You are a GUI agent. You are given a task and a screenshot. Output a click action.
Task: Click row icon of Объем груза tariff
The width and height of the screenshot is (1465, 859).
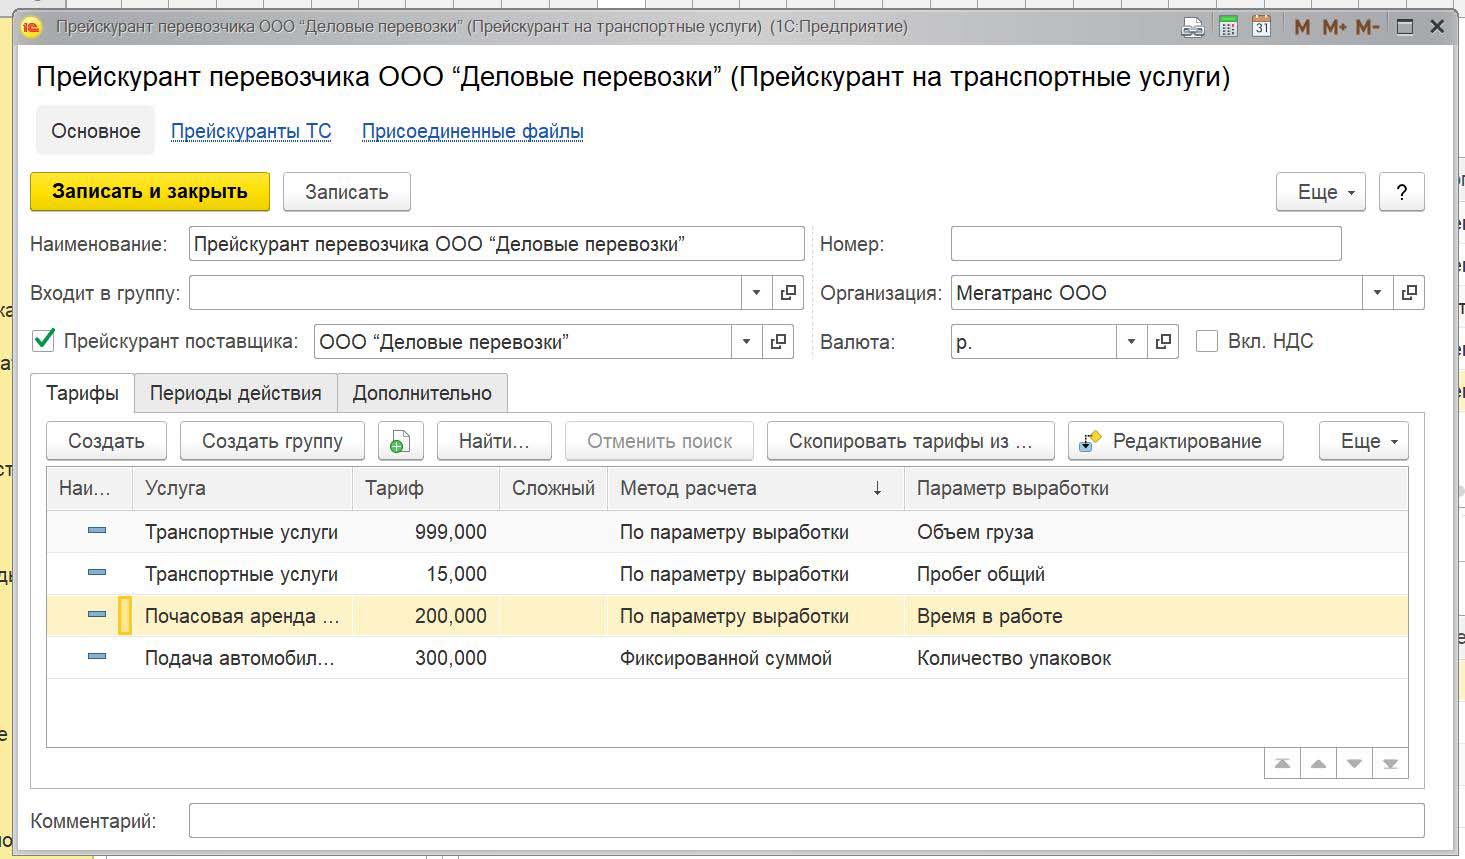tap(97, 531)
